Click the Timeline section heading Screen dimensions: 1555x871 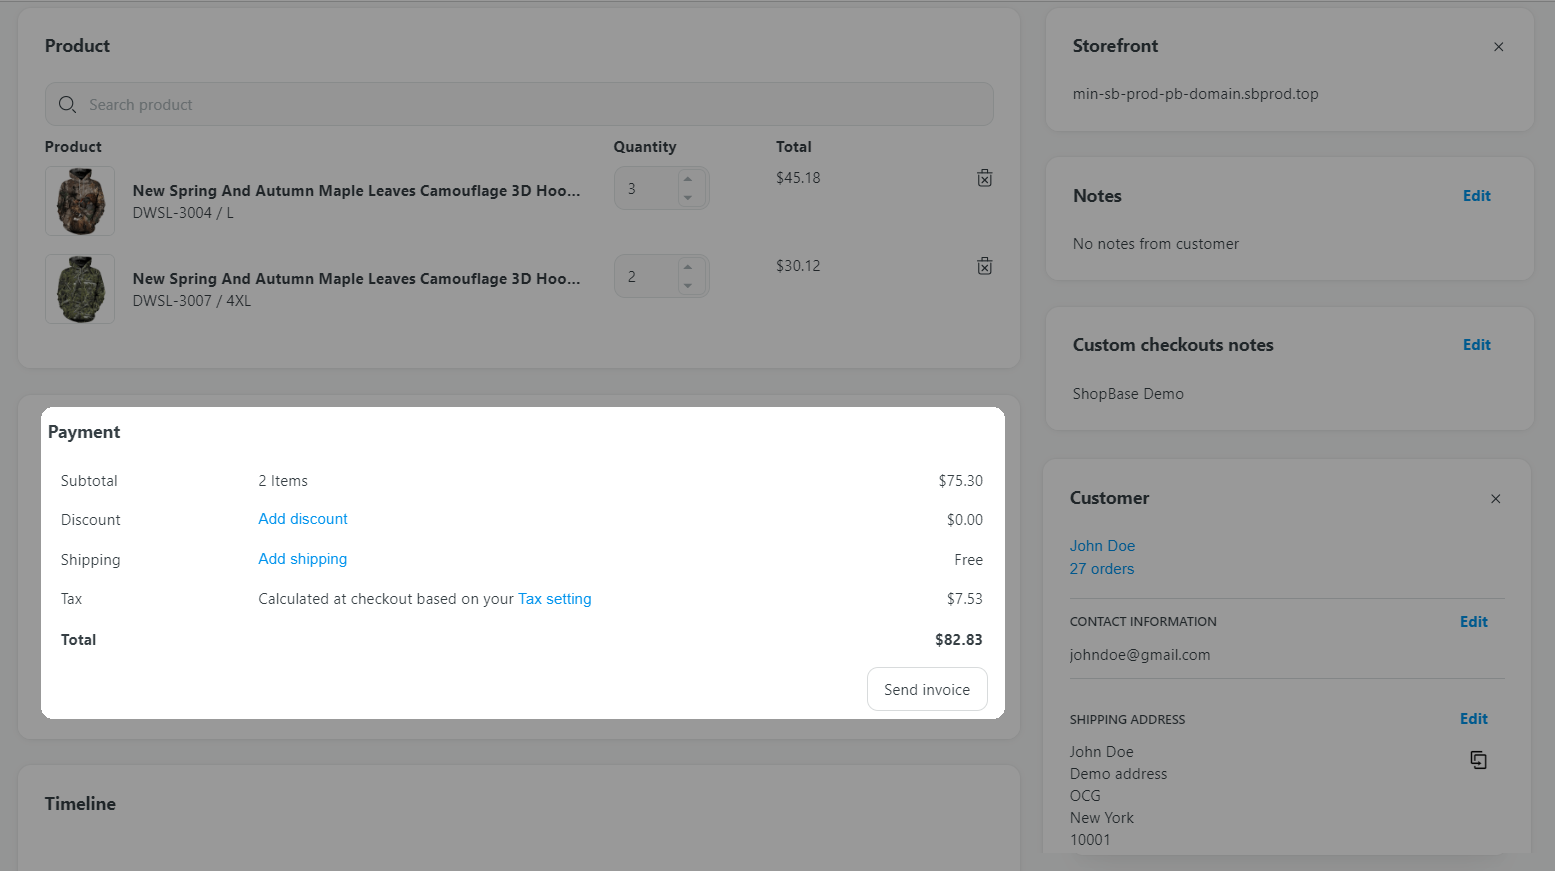pos(80,804)
